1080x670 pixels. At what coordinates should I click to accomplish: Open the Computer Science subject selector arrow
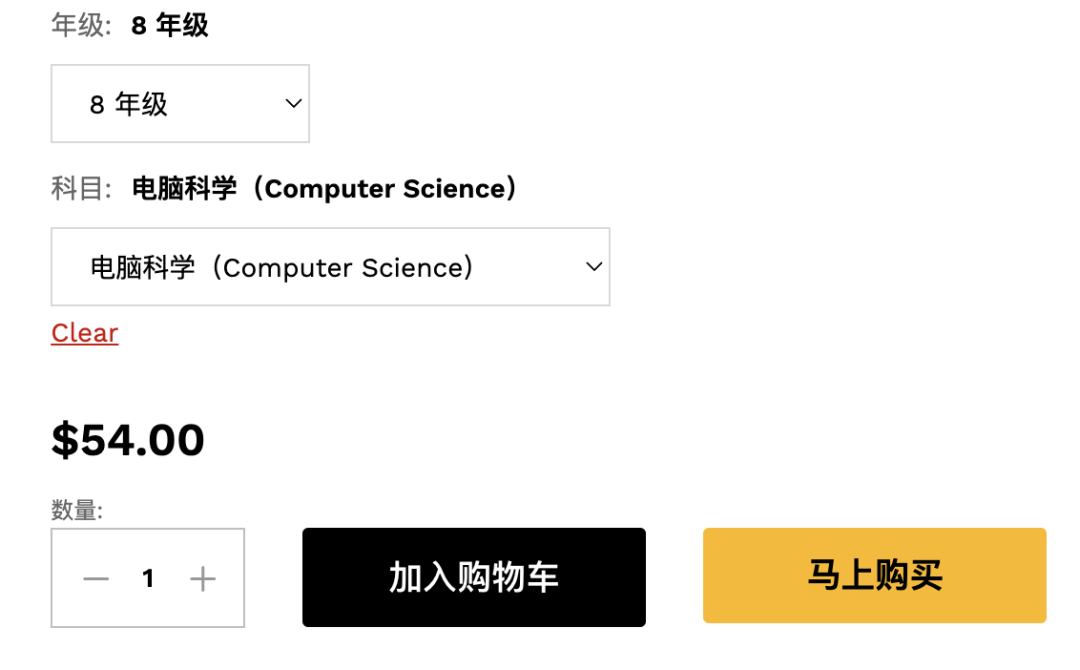pos(594,267)
